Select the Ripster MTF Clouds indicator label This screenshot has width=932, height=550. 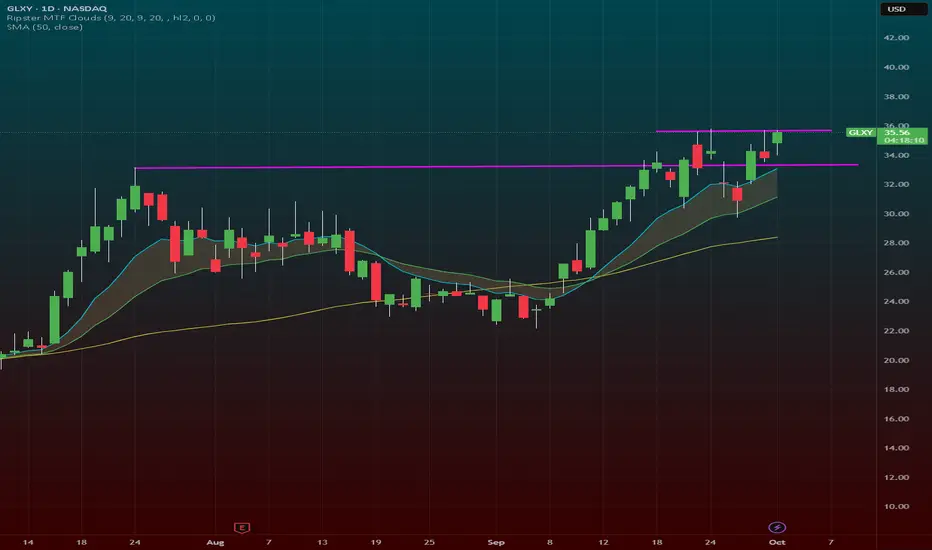coord(111,18)
